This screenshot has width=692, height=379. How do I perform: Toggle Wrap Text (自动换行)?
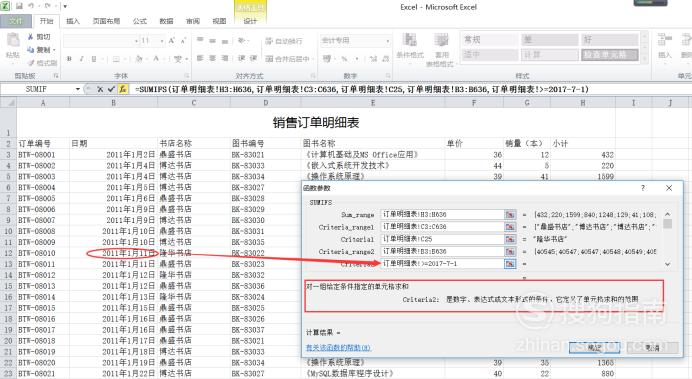(x=284, y=41)
